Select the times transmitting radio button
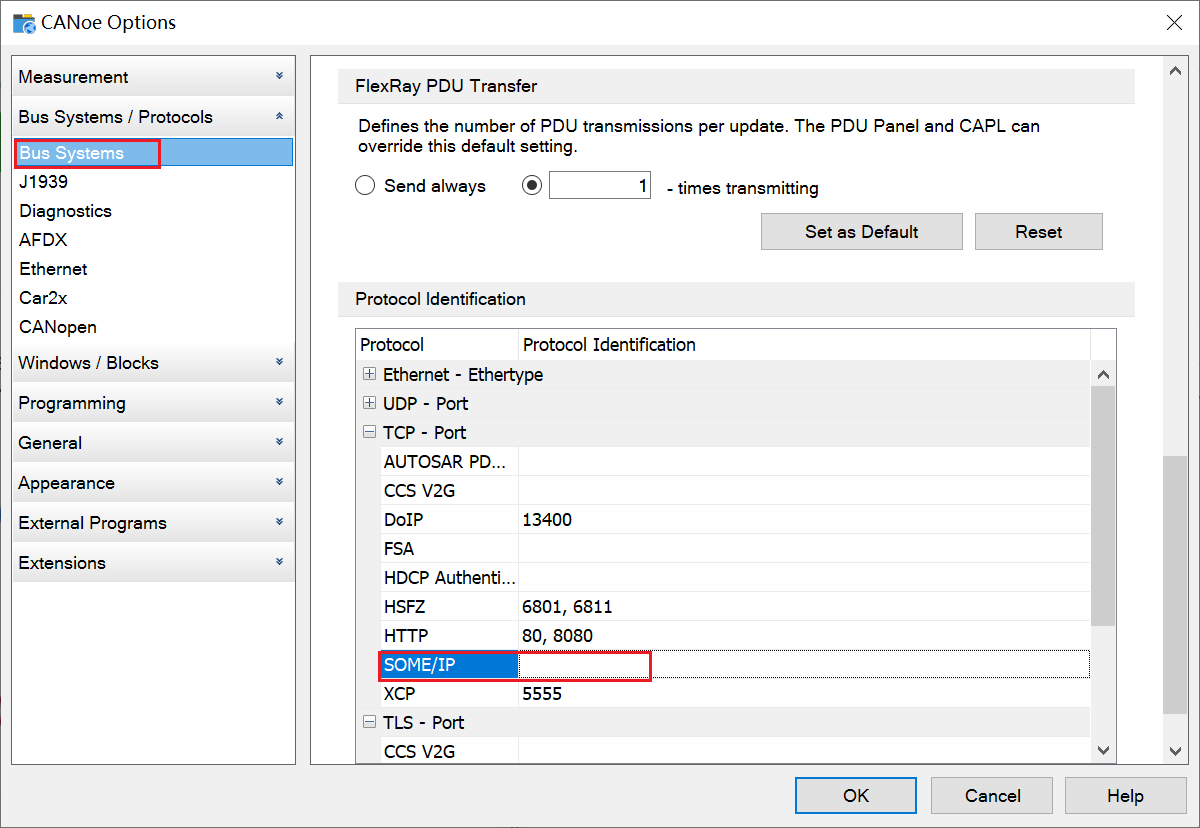The height and width of the screenshot is (828, 1200). (533, 186)
